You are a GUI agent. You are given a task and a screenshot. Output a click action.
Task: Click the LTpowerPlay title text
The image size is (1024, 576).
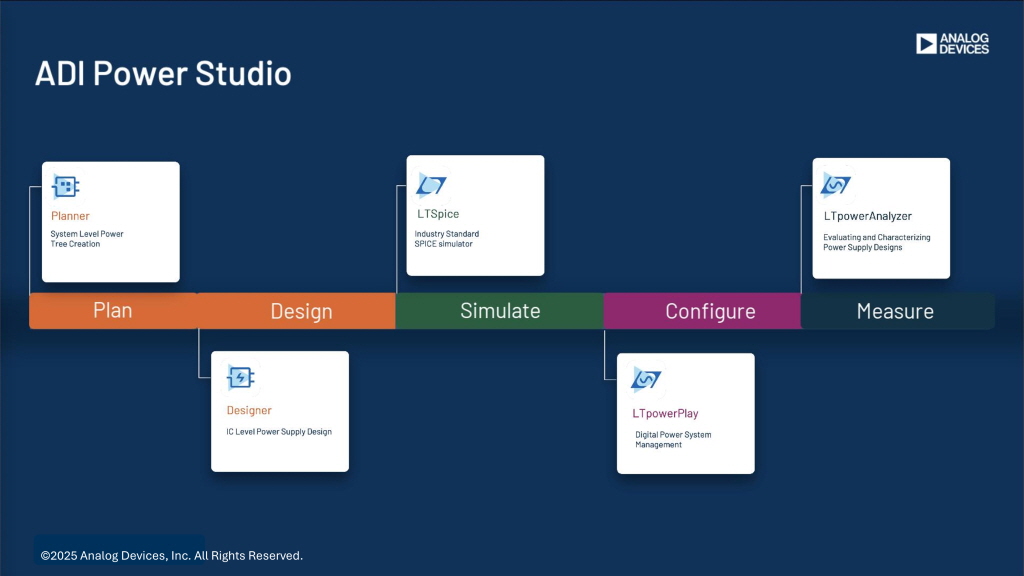click(x=665, y=413)
